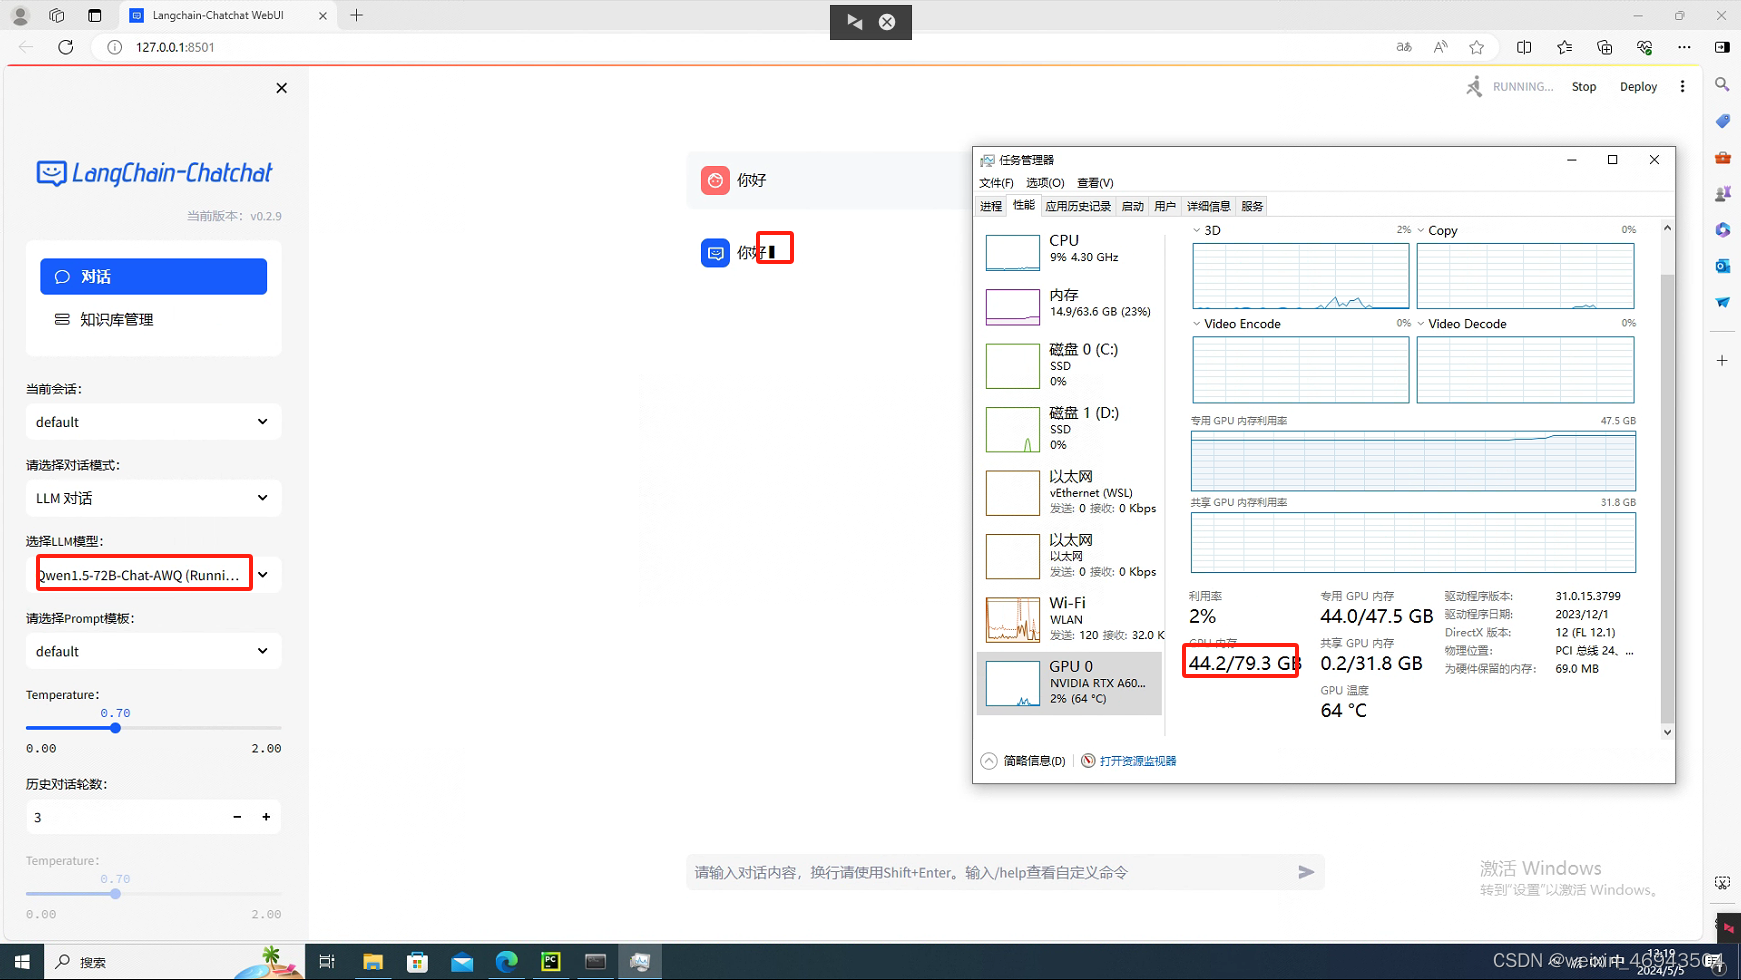Image resolution: width=1741 pixels, height=980 pixels.
Task: Activate read aloud icon
Action: point(1440,47)
